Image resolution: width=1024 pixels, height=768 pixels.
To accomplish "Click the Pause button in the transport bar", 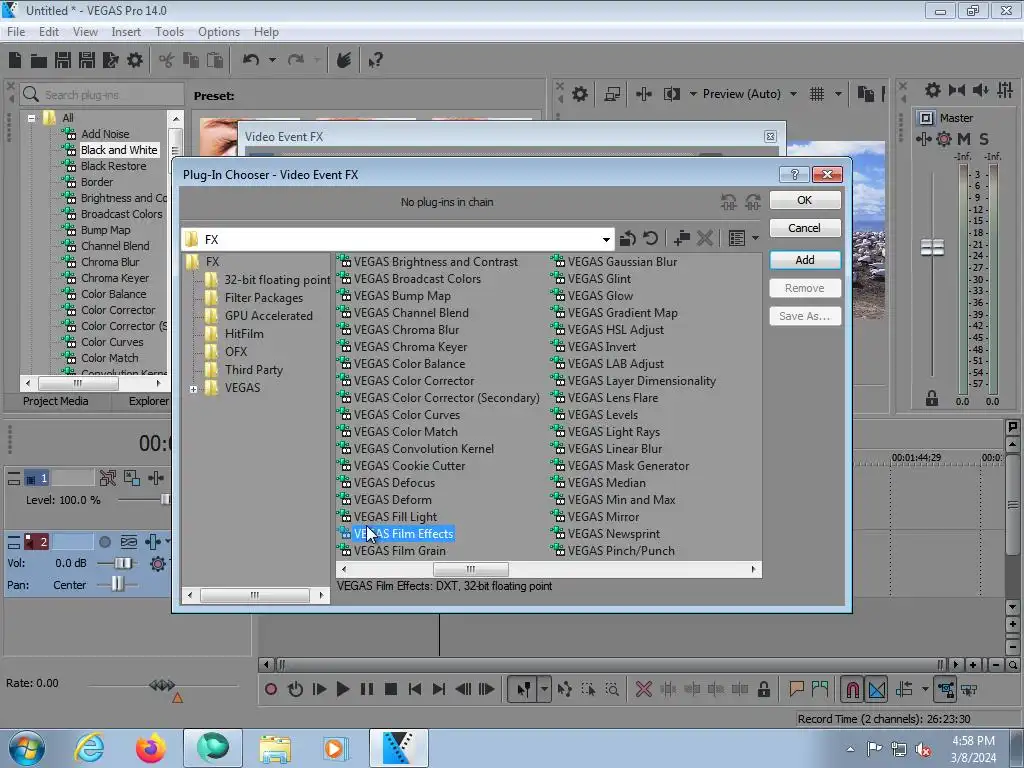I will coord(367,689).
